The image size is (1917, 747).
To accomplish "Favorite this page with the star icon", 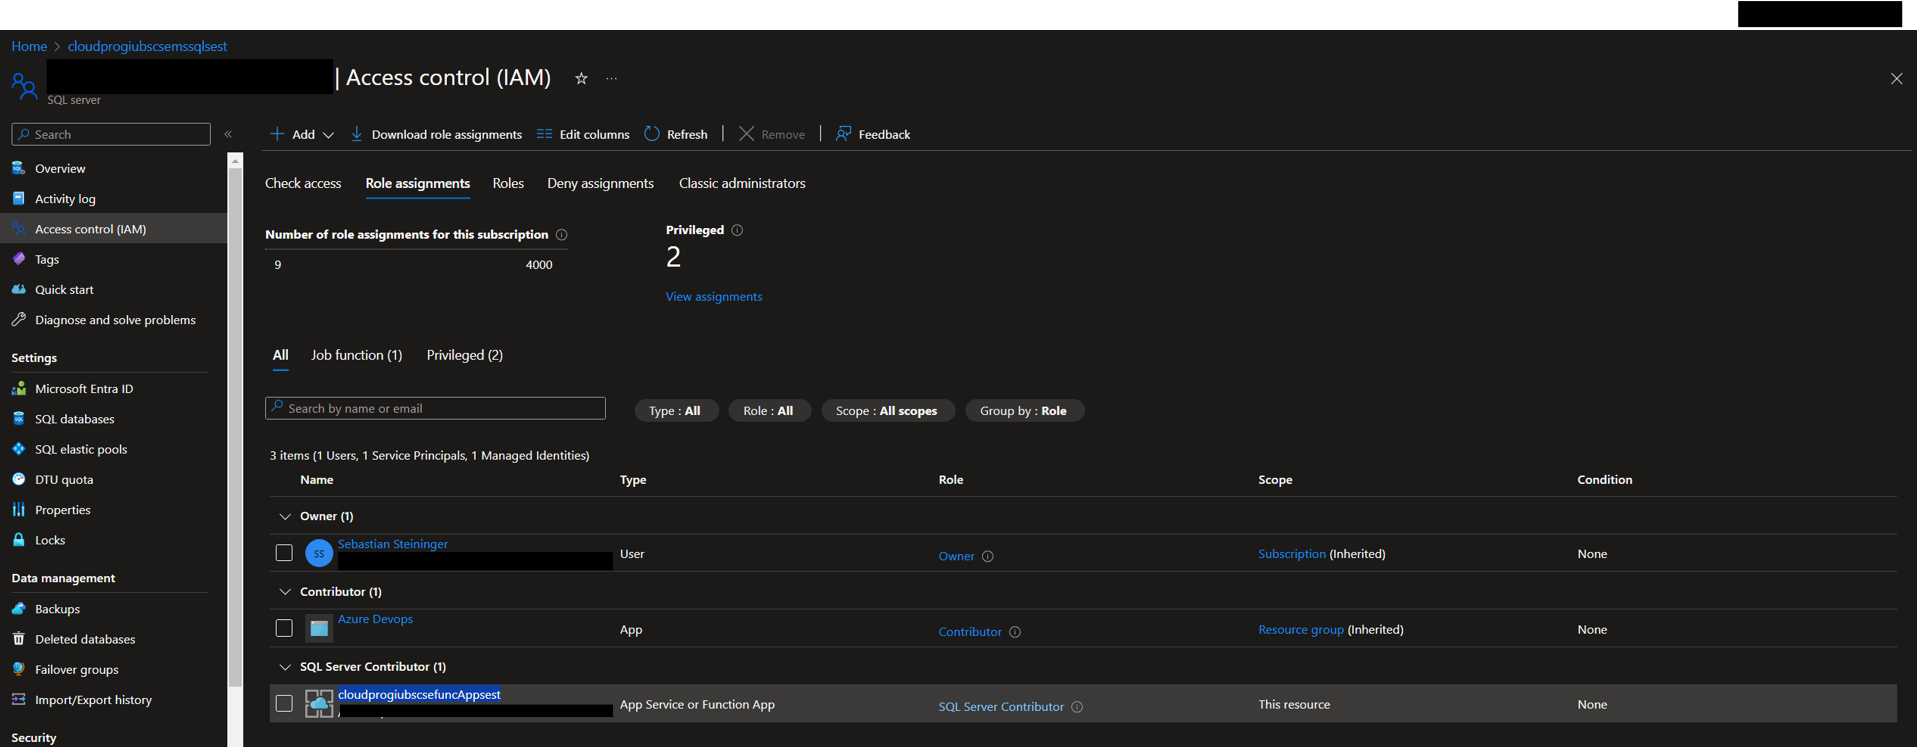I will coord(581,78).
